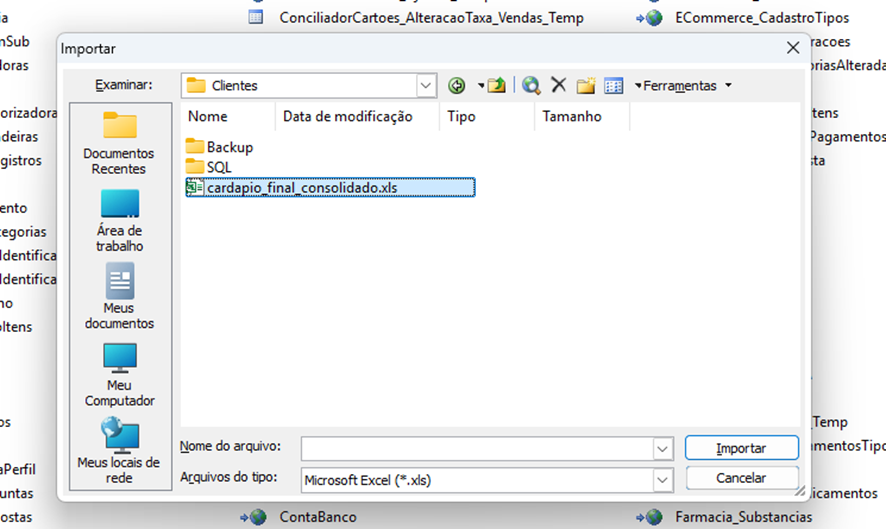Viewport: 886px width, 529px height.
Task: Open Documentos Recentes in the sidebar
Action: point(119,143)
